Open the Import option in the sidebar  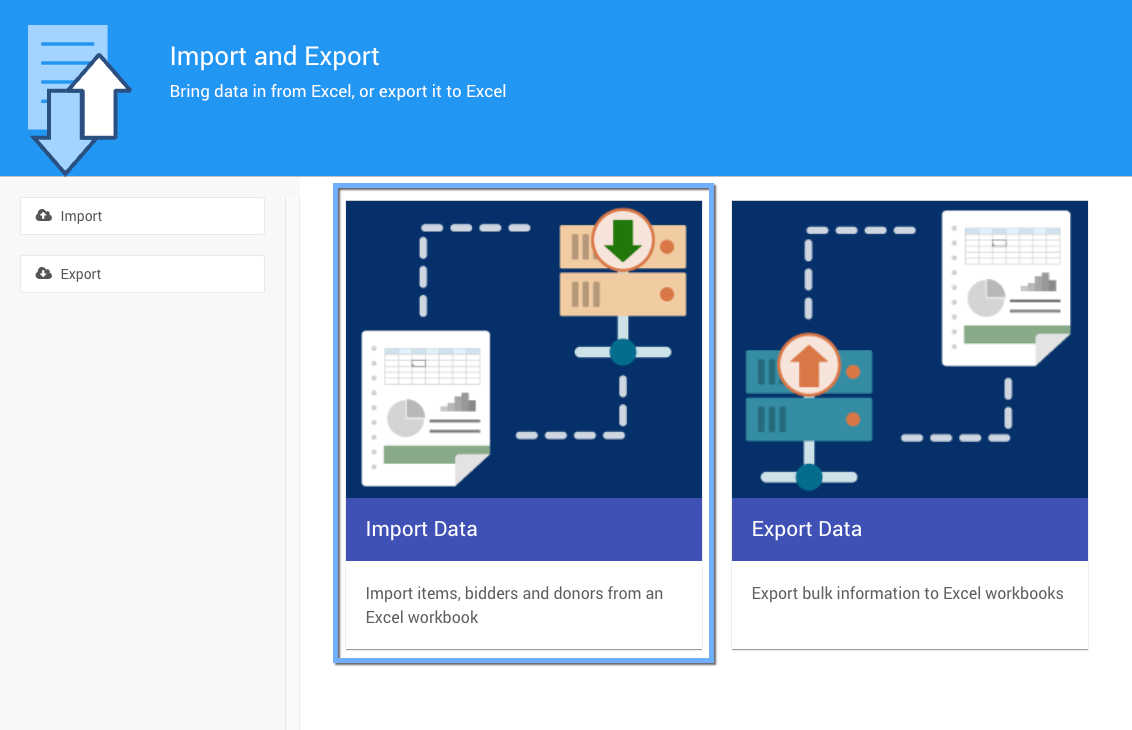click(x=142, y=216)
